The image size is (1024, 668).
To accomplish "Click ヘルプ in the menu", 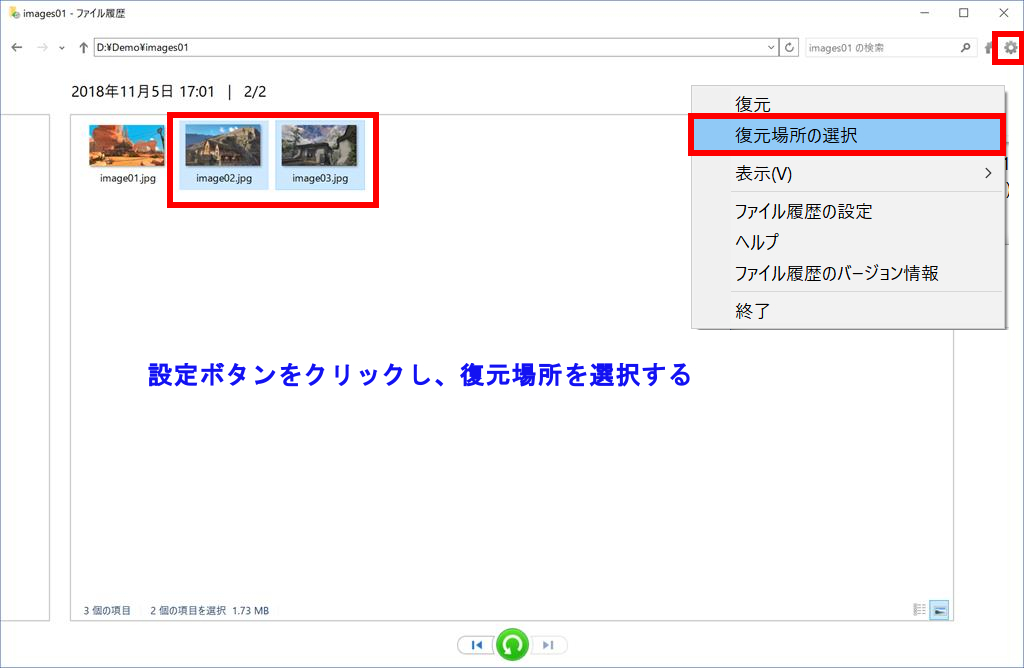I will pos(756,242).
